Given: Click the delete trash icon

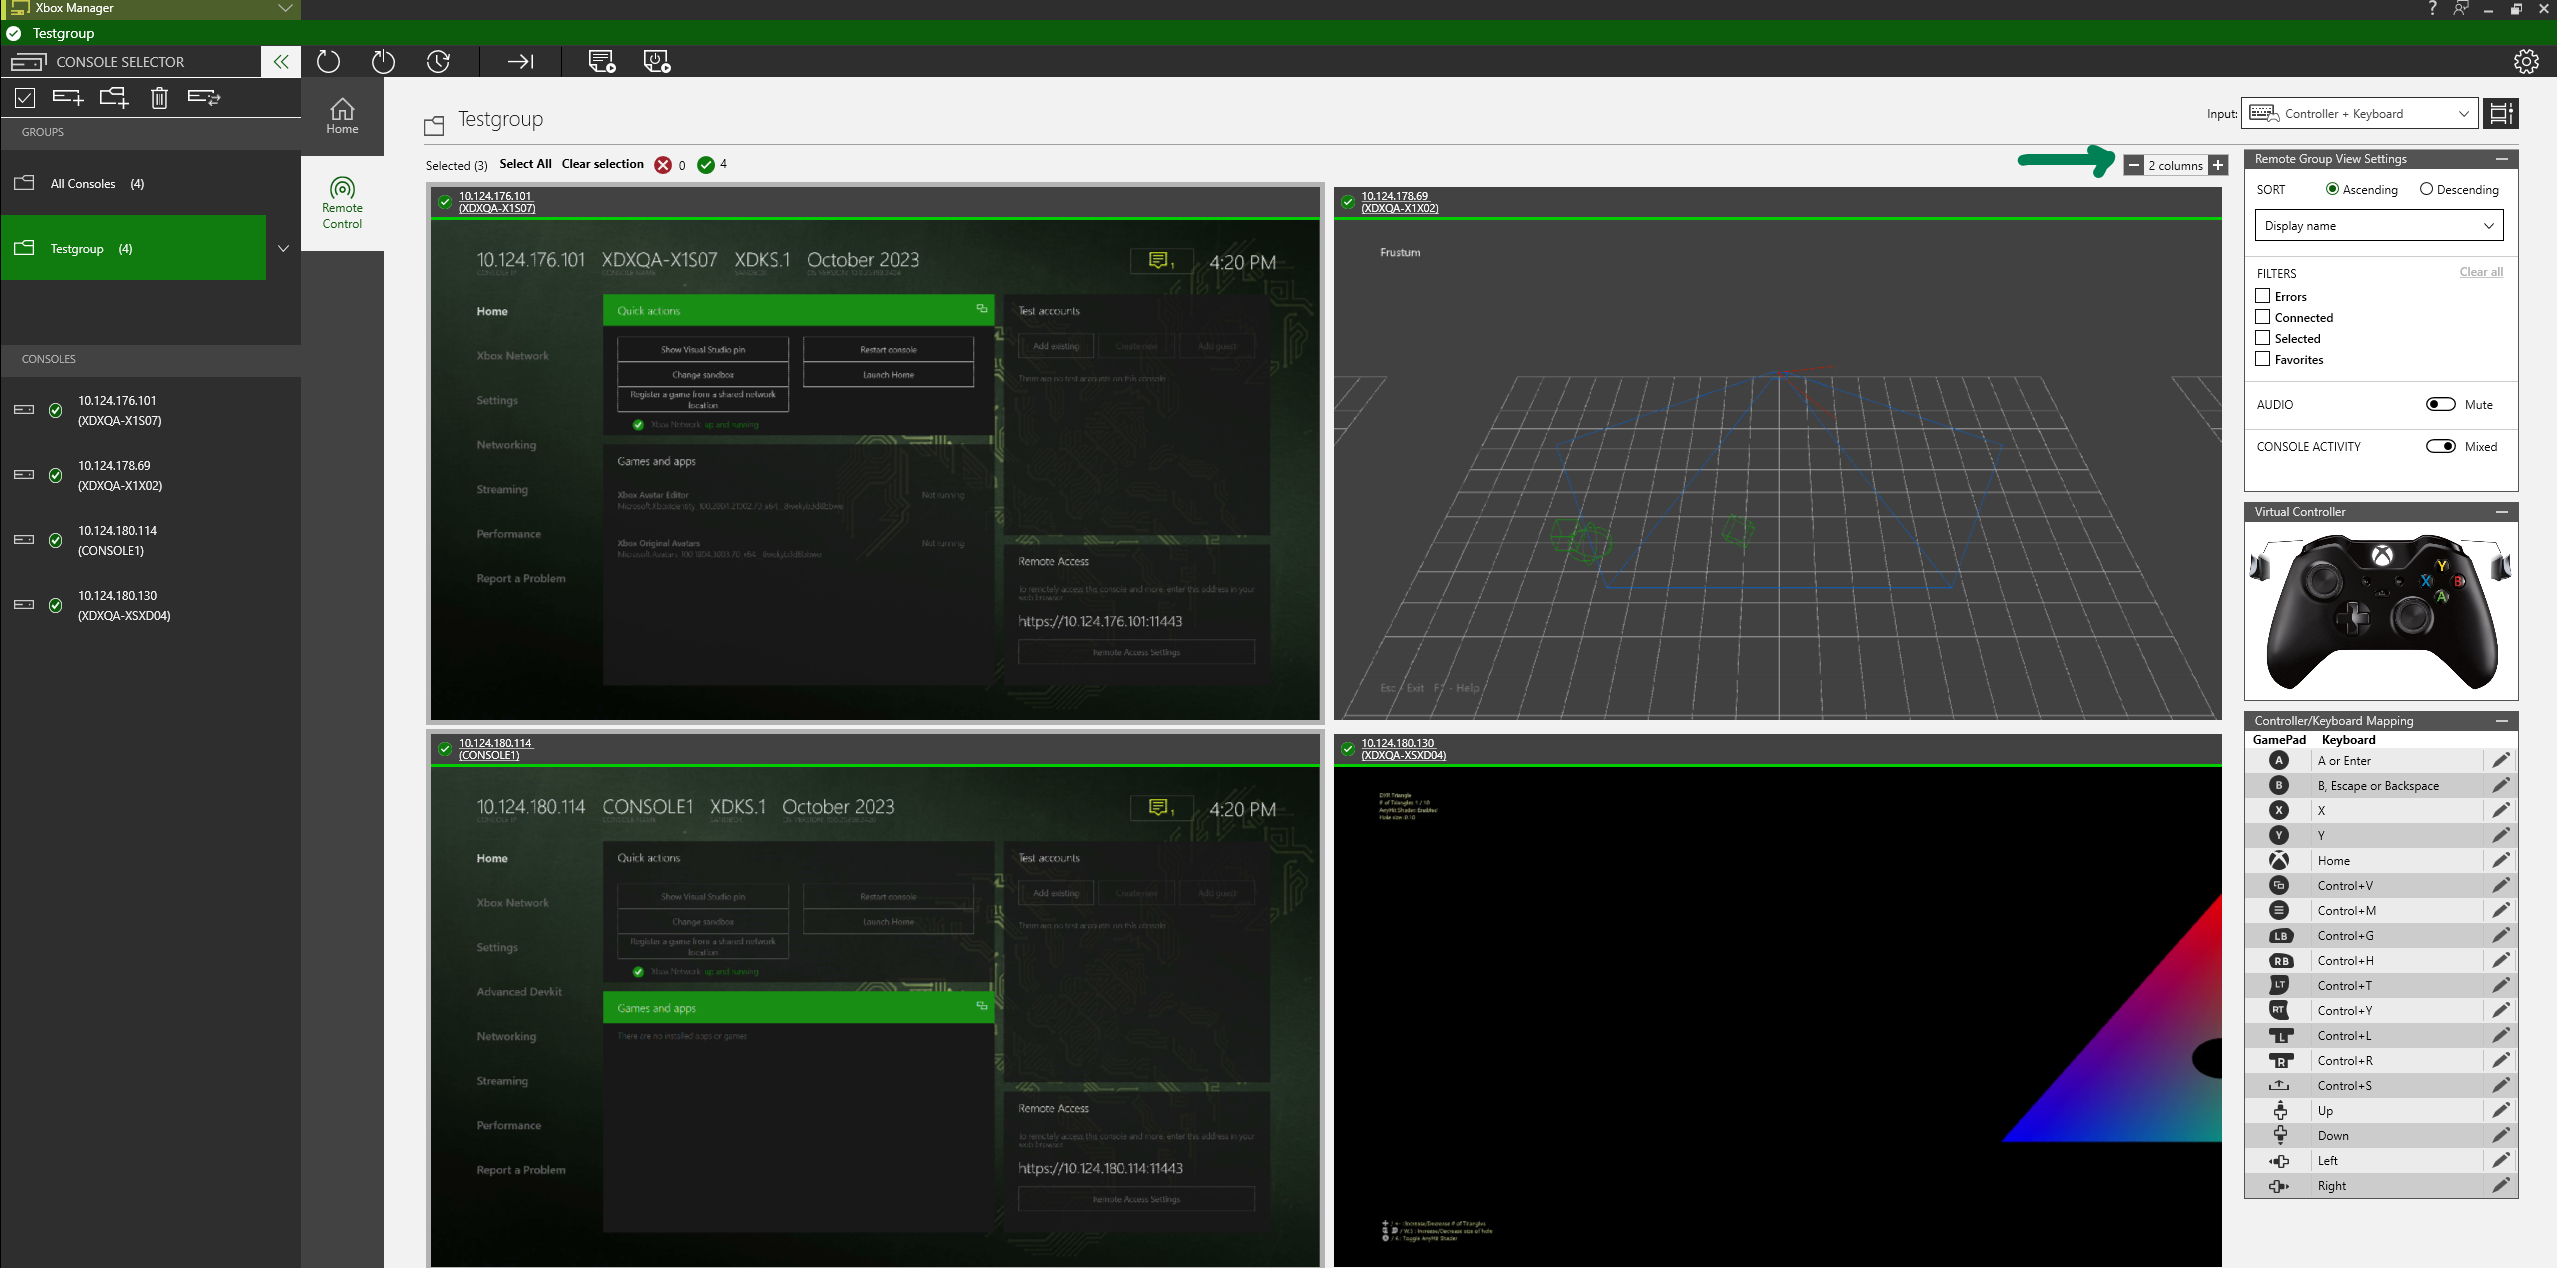Looking at the screenshot, I should tap(159, 98).
